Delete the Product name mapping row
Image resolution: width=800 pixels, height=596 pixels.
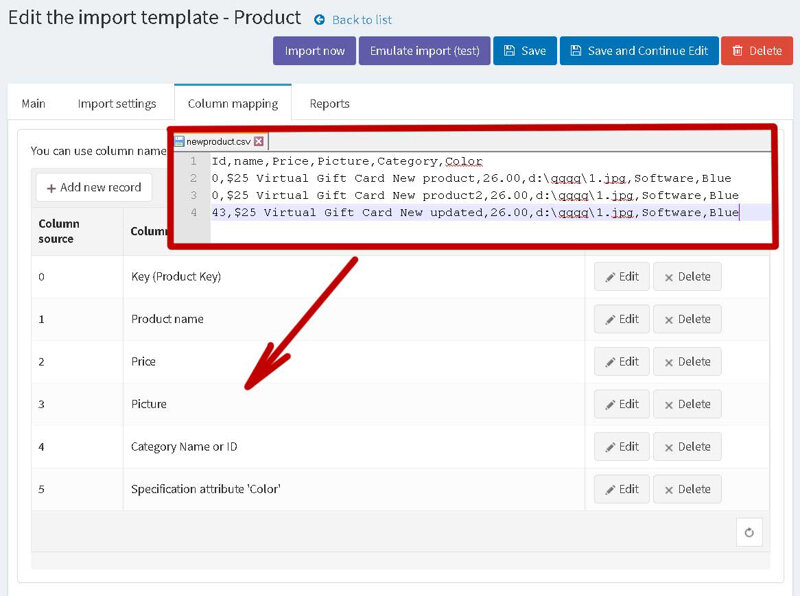click(x=687, y=319)
